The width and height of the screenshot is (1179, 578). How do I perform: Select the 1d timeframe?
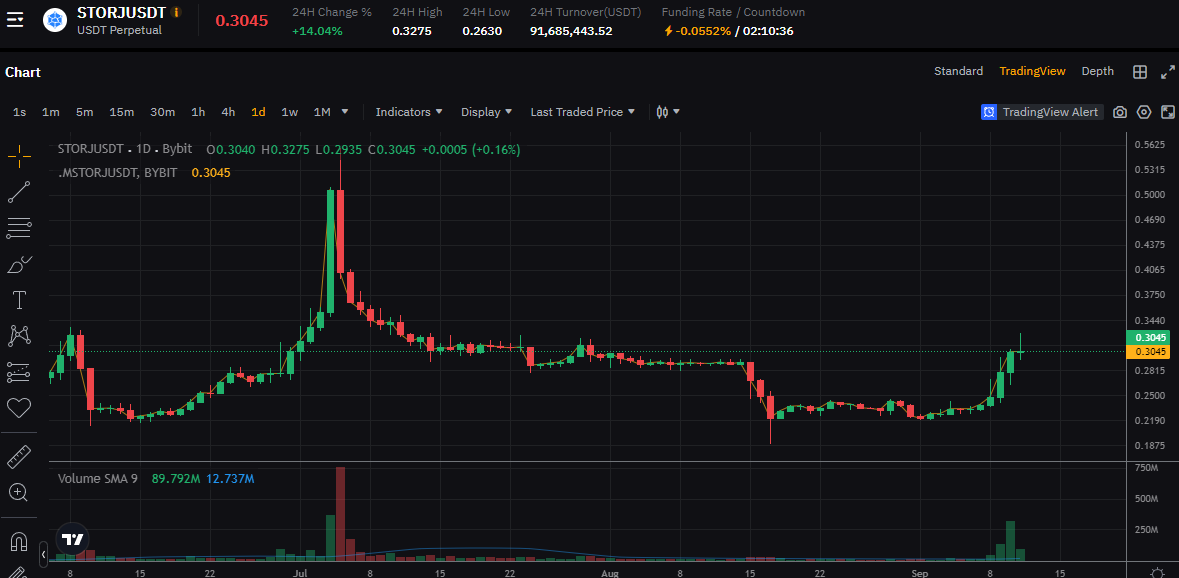point(258,112)
